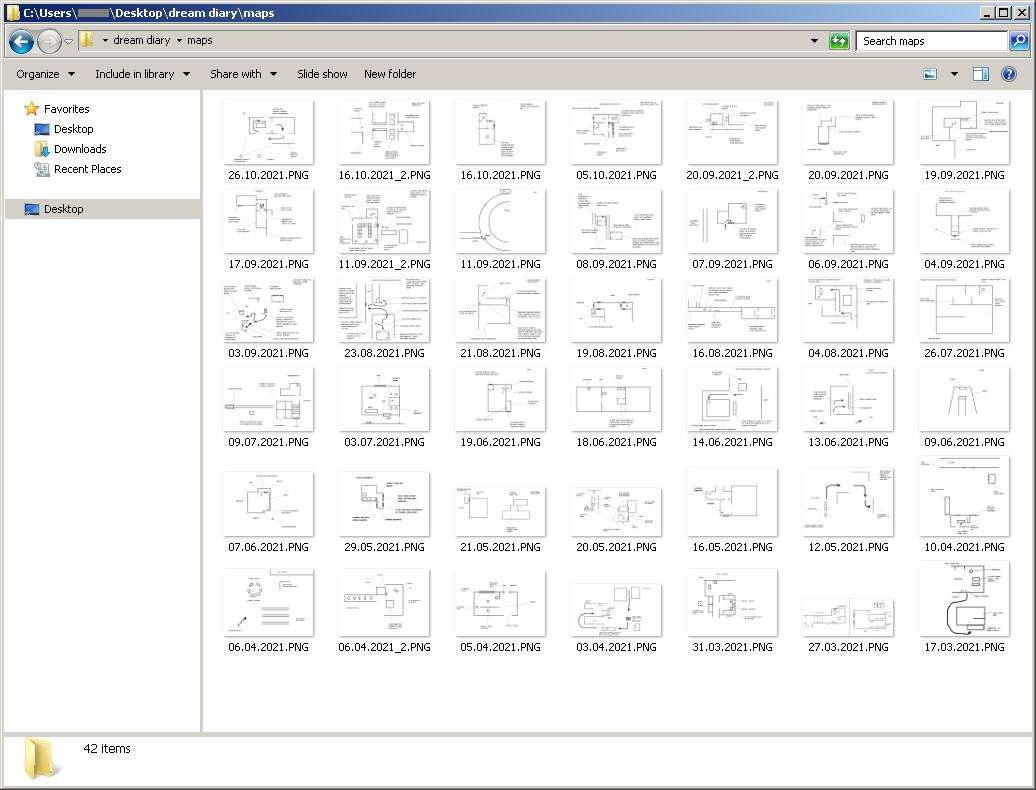Open Recent Places in navigation pane
This screenshot has height=790, width=1036.
coord(87,169)
